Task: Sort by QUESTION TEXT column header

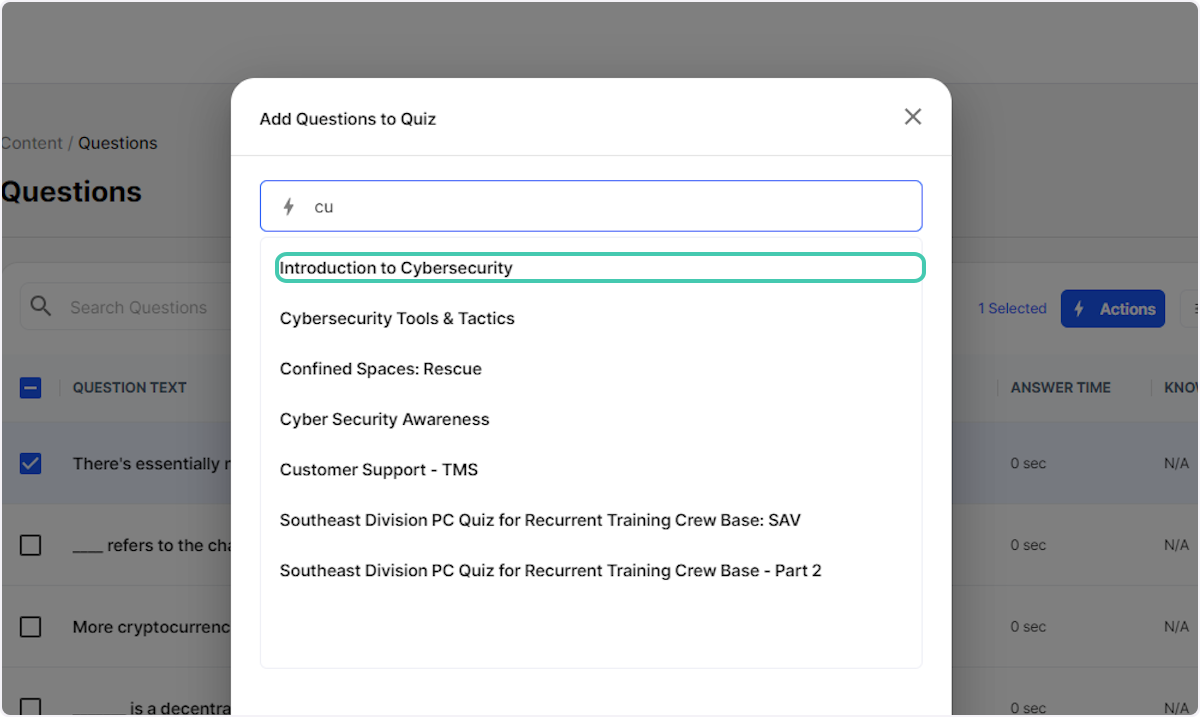Action: [x=129, y=388]
